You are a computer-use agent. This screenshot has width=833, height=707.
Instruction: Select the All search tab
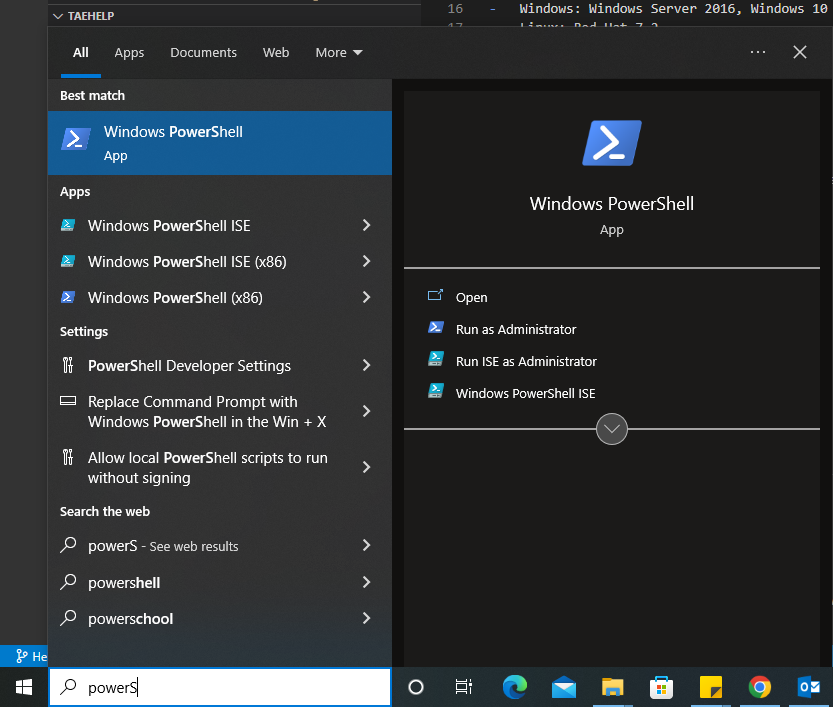click(x=81, y=53)
